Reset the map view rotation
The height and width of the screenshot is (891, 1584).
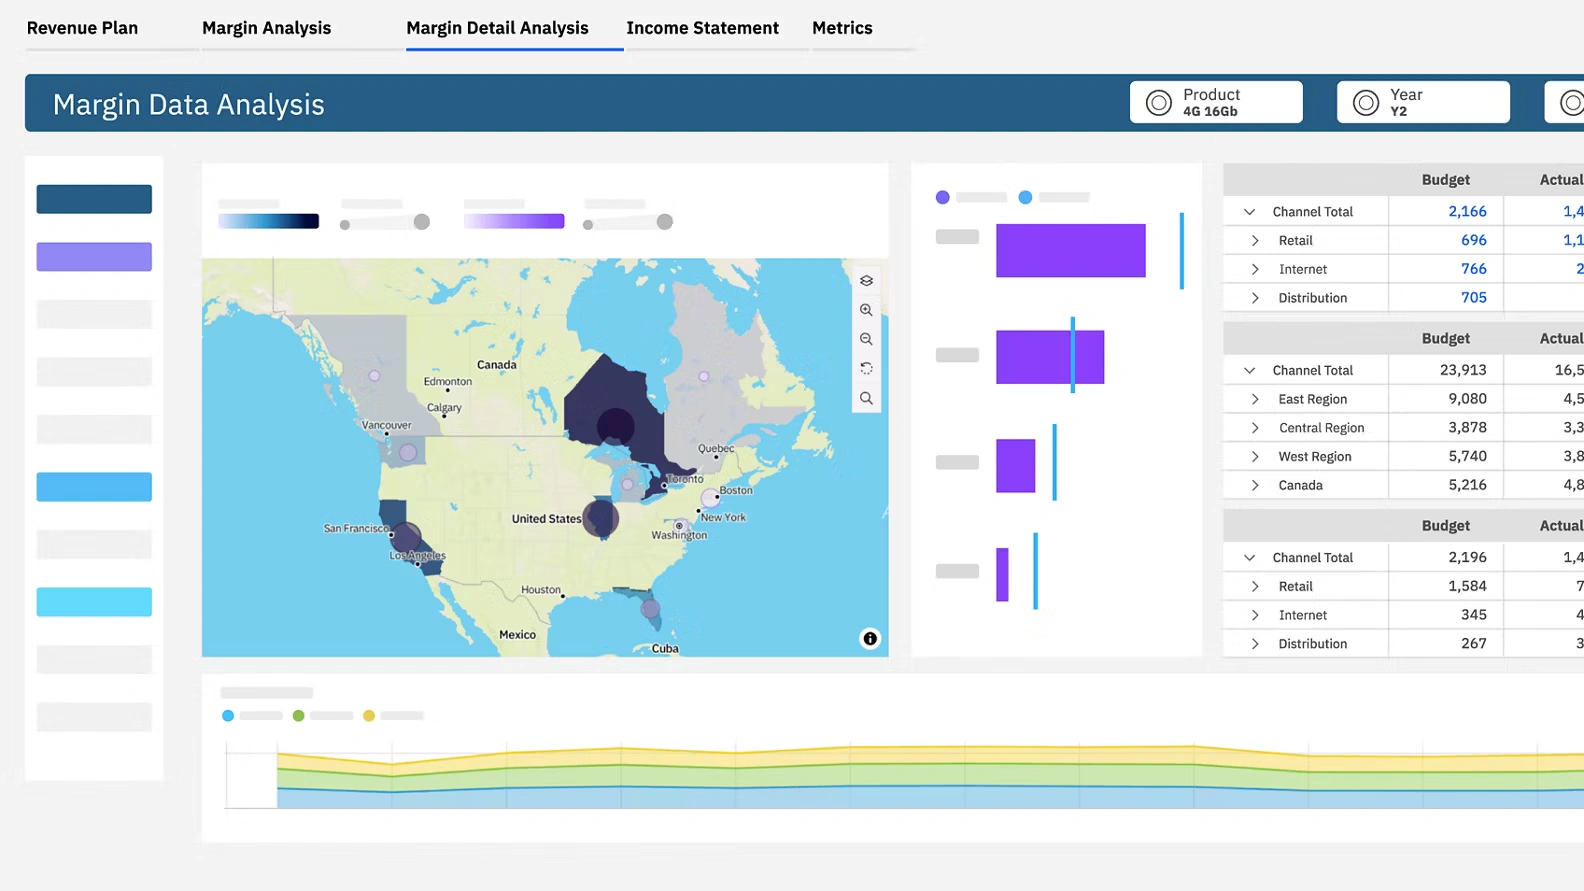click(x=866, y=369)
